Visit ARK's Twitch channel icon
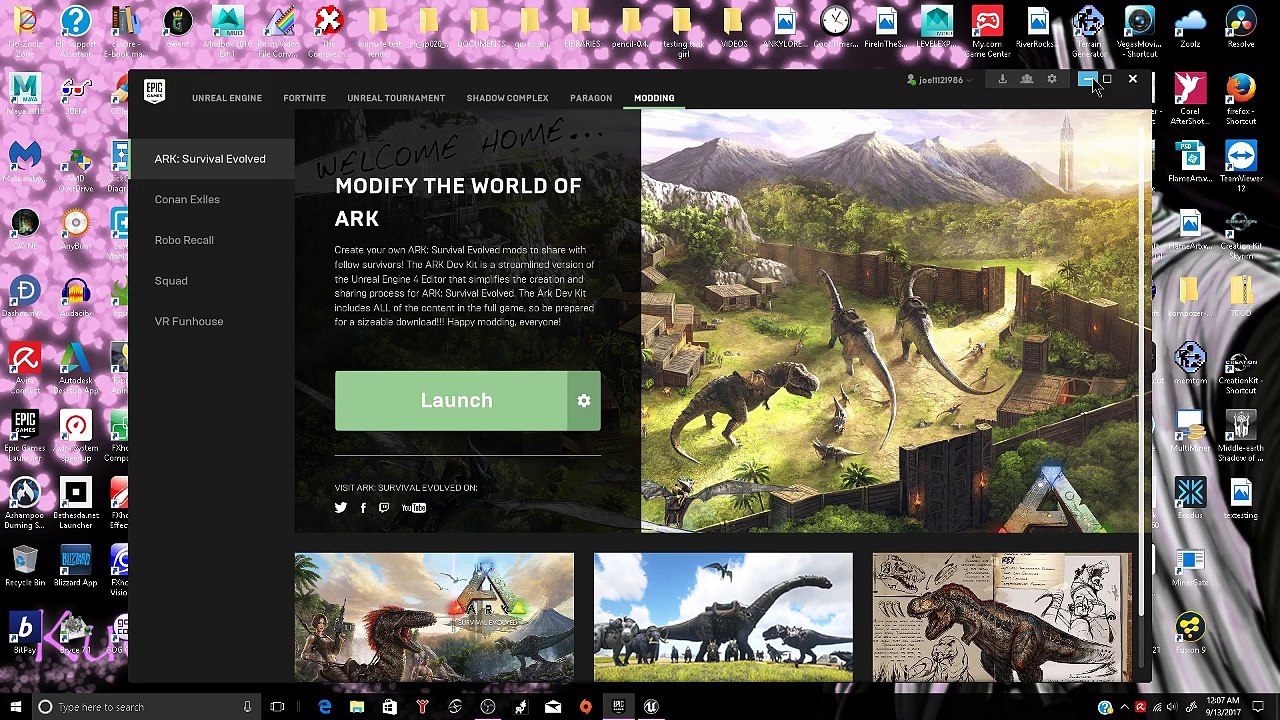1280x720 pixels. (384, 508)
